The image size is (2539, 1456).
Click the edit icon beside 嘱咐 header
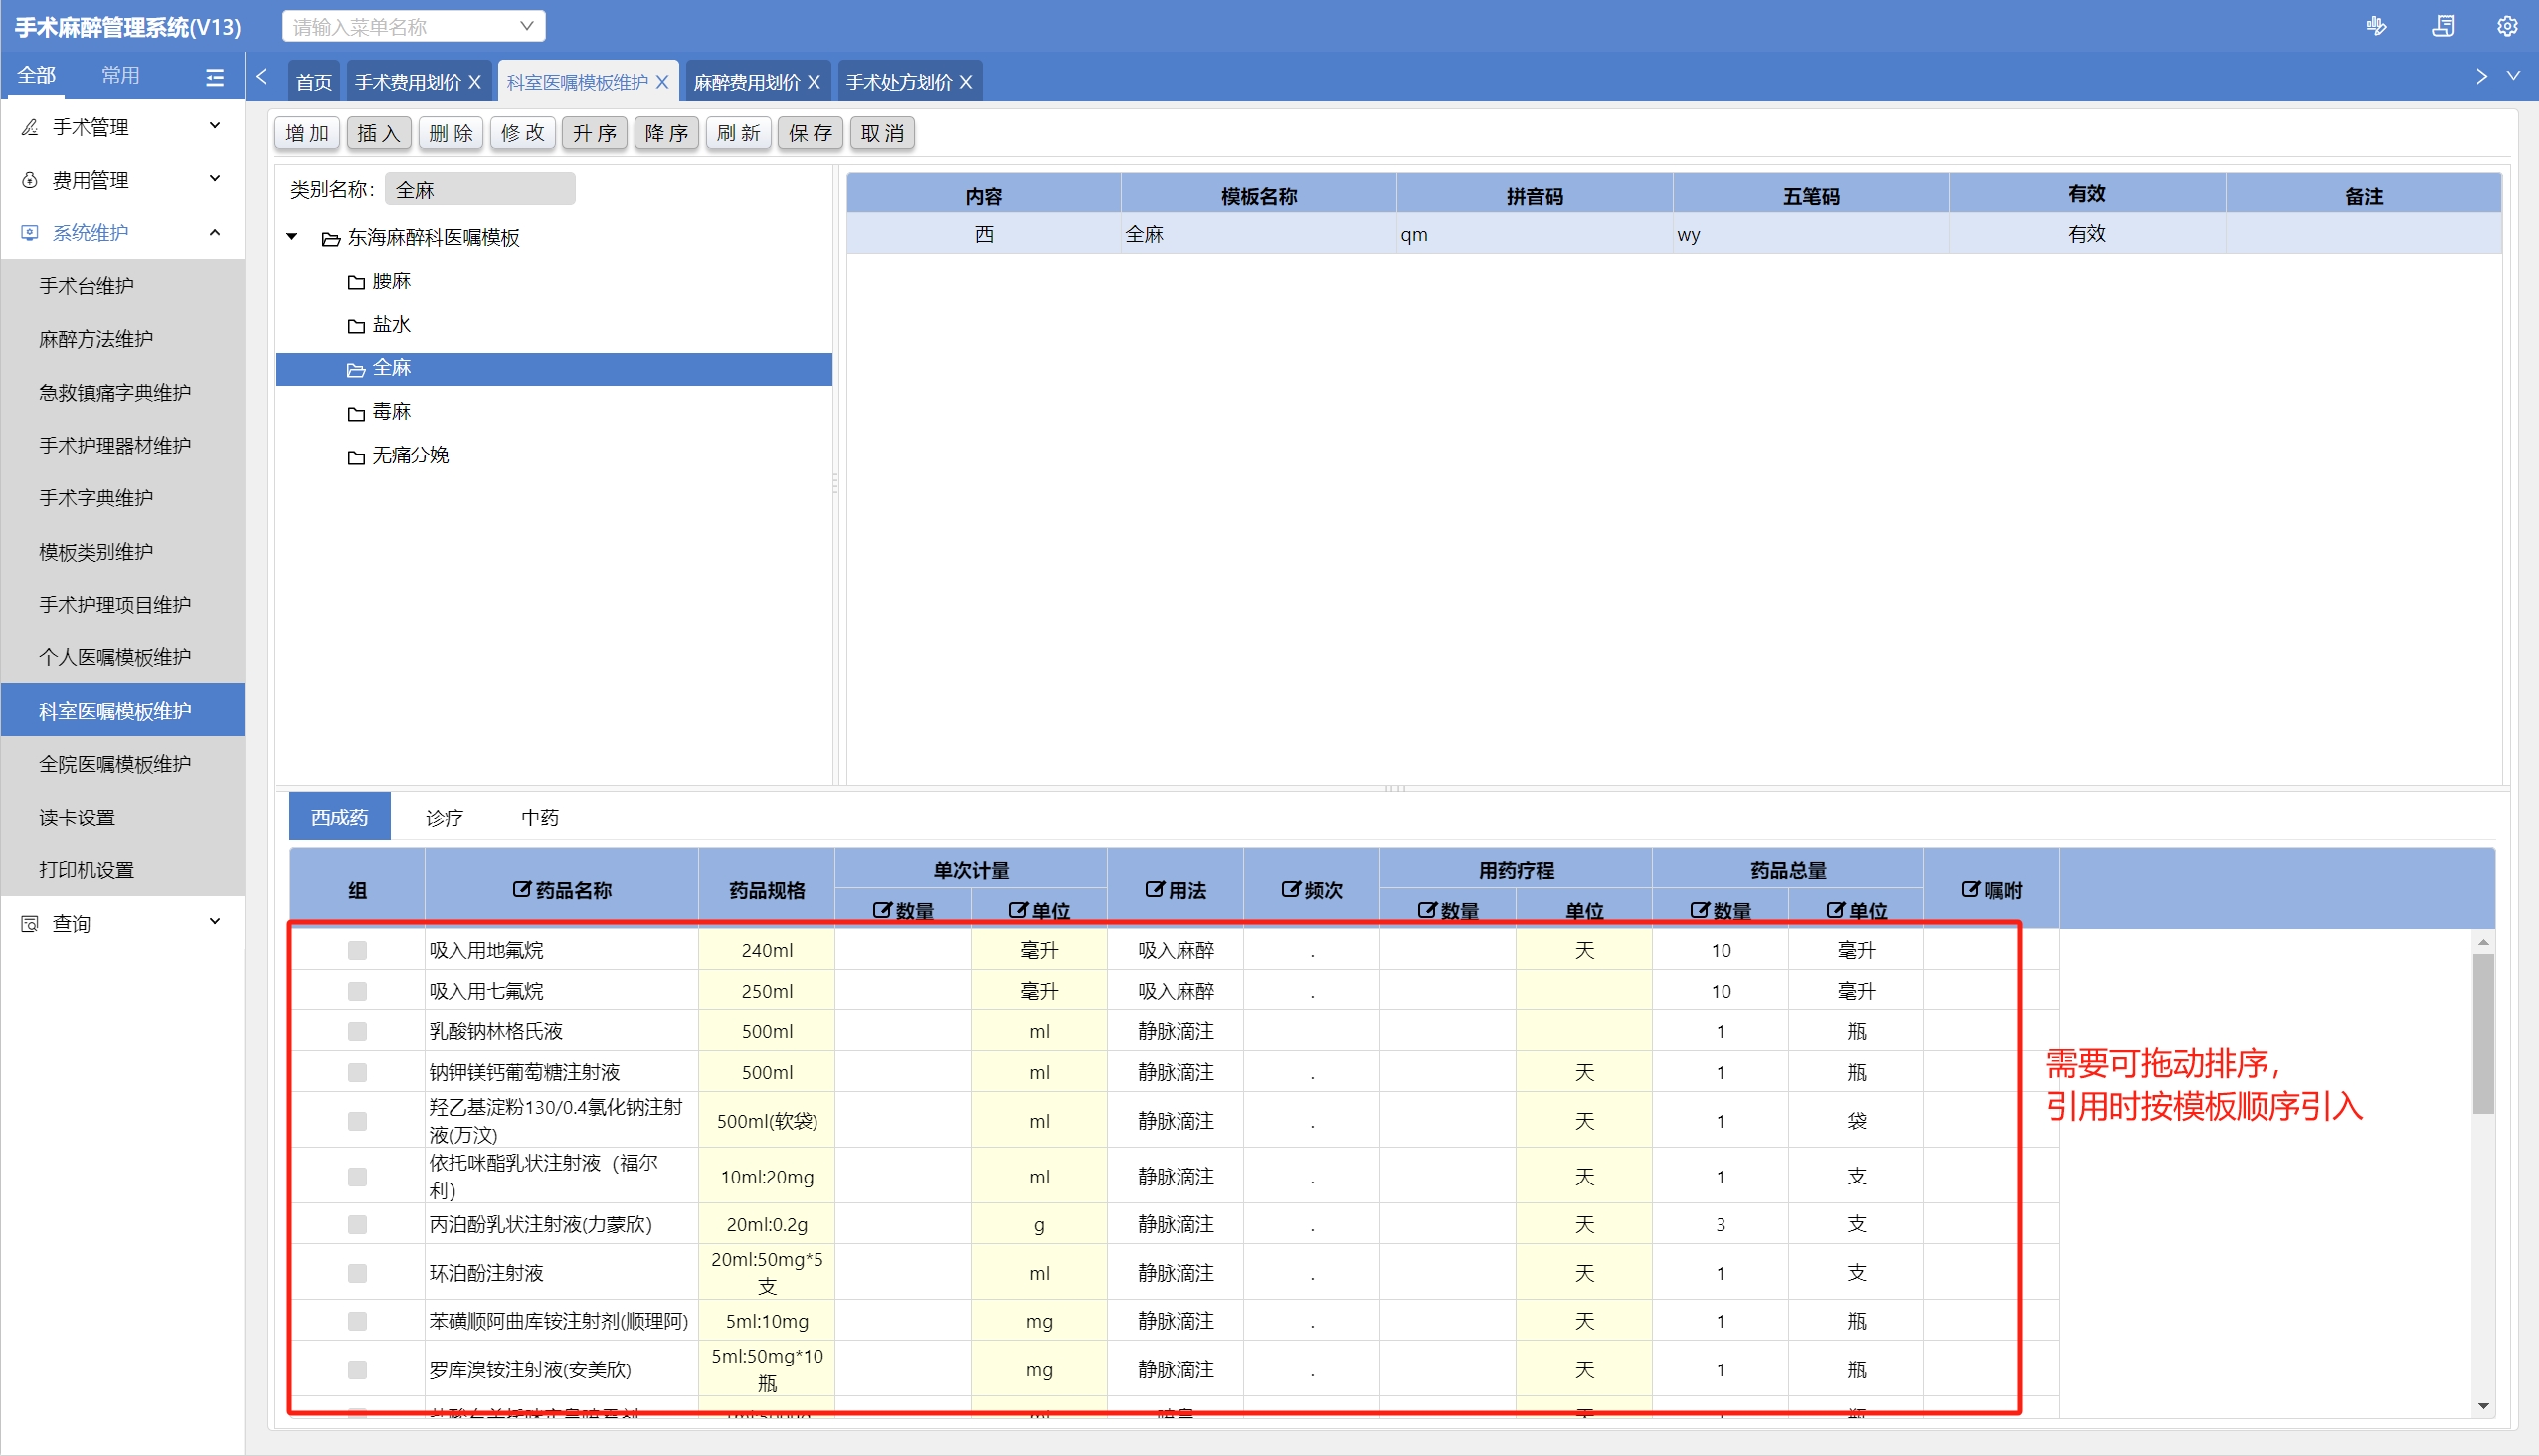click(x=1969, y=888)
